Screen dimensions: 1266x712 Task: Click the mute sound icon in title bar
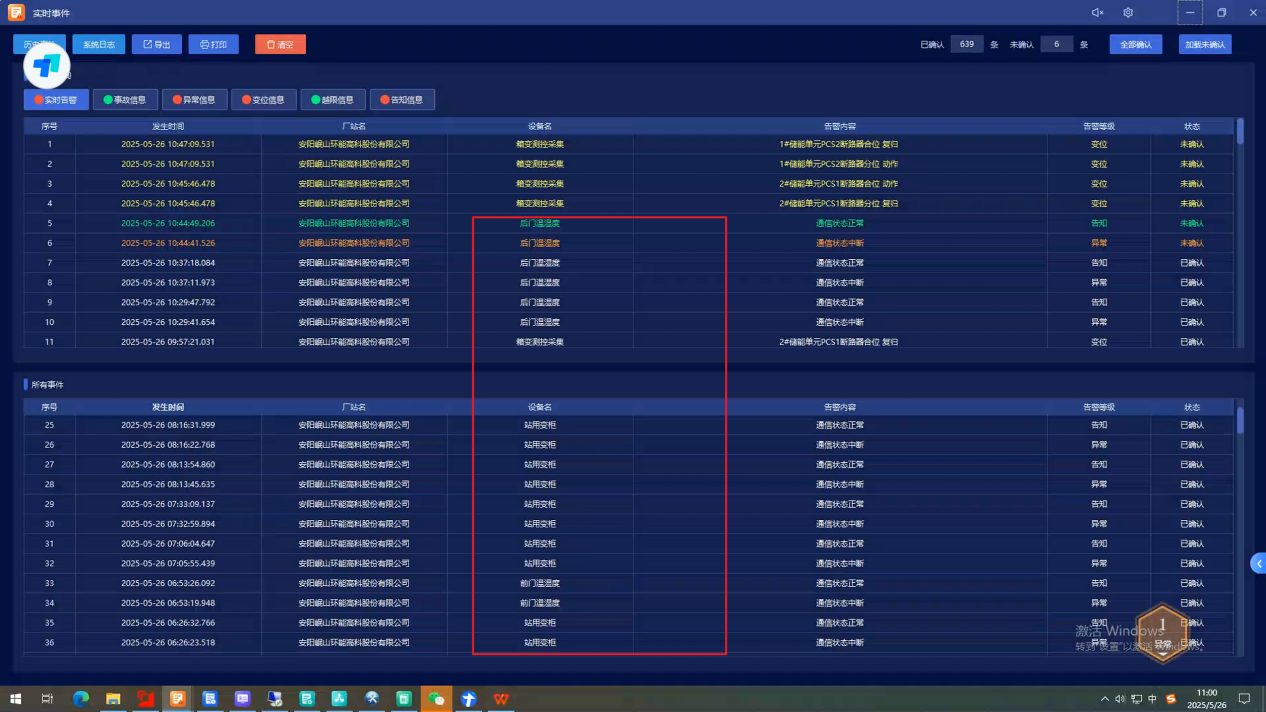(1097, 13)
